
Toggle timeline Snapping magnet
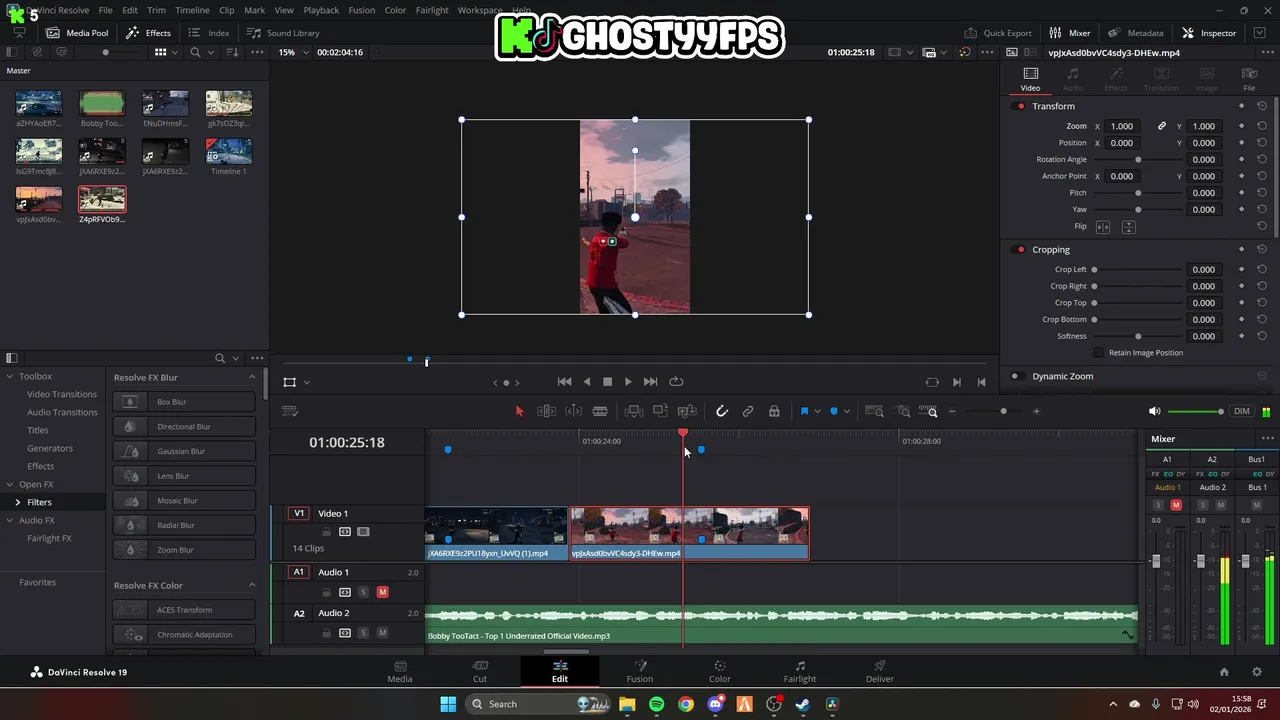(722, 411)
